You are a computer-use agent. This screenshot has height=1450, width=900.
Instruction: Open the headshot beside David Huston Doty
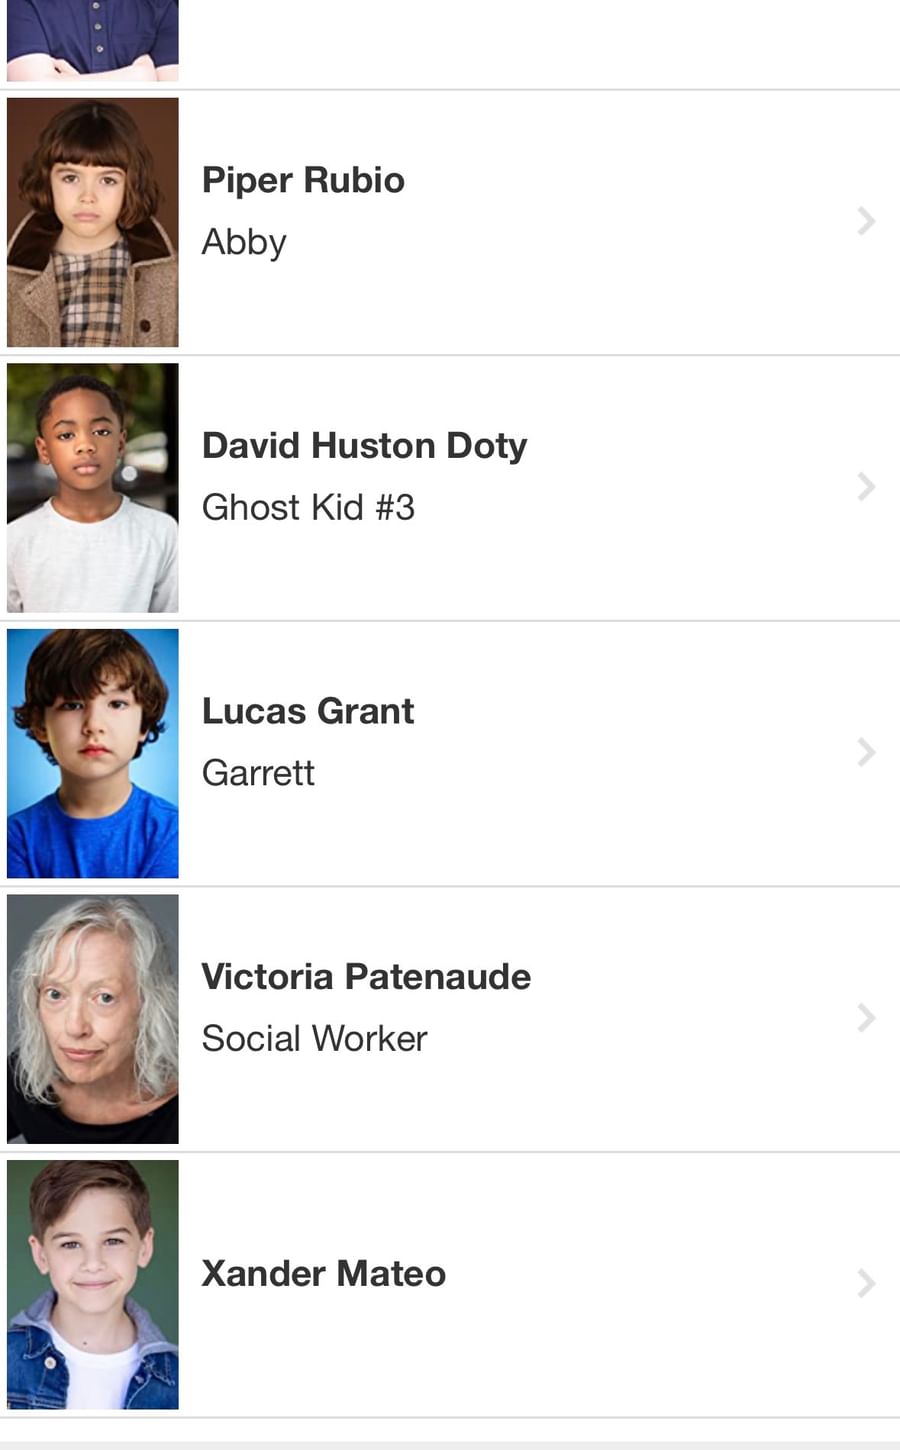tap(93, 488)
